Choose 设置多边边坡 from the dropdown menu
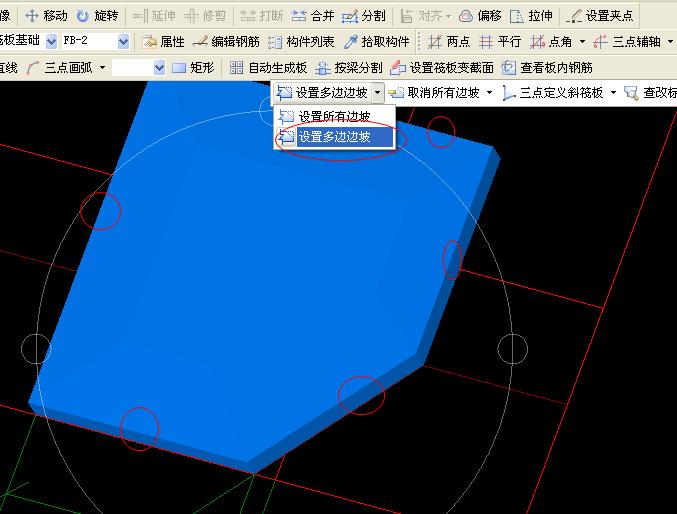The width and height of the screenshot is (677, 514). (x=334, y=137)
